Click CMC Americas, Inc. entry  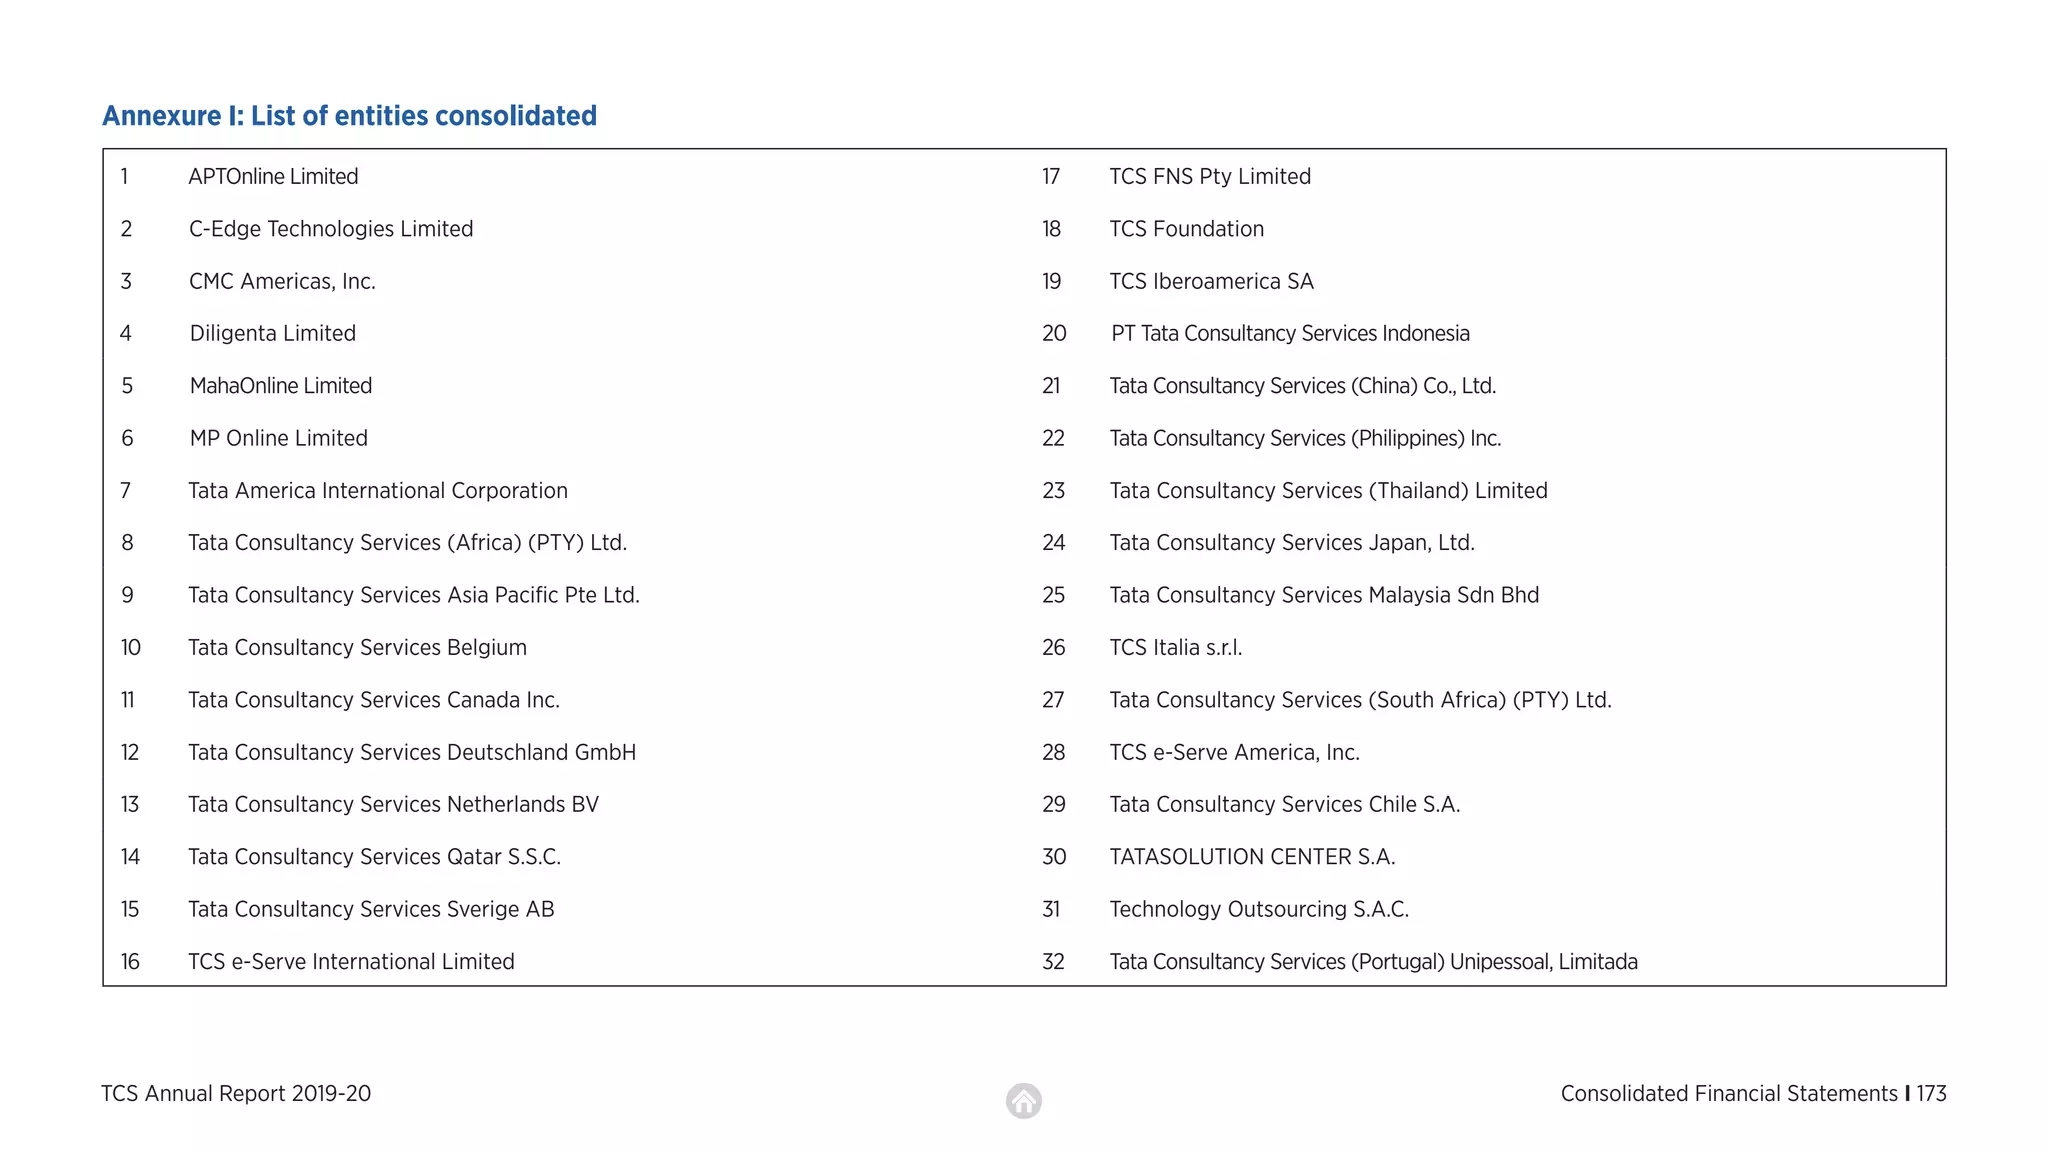(282, 282)
